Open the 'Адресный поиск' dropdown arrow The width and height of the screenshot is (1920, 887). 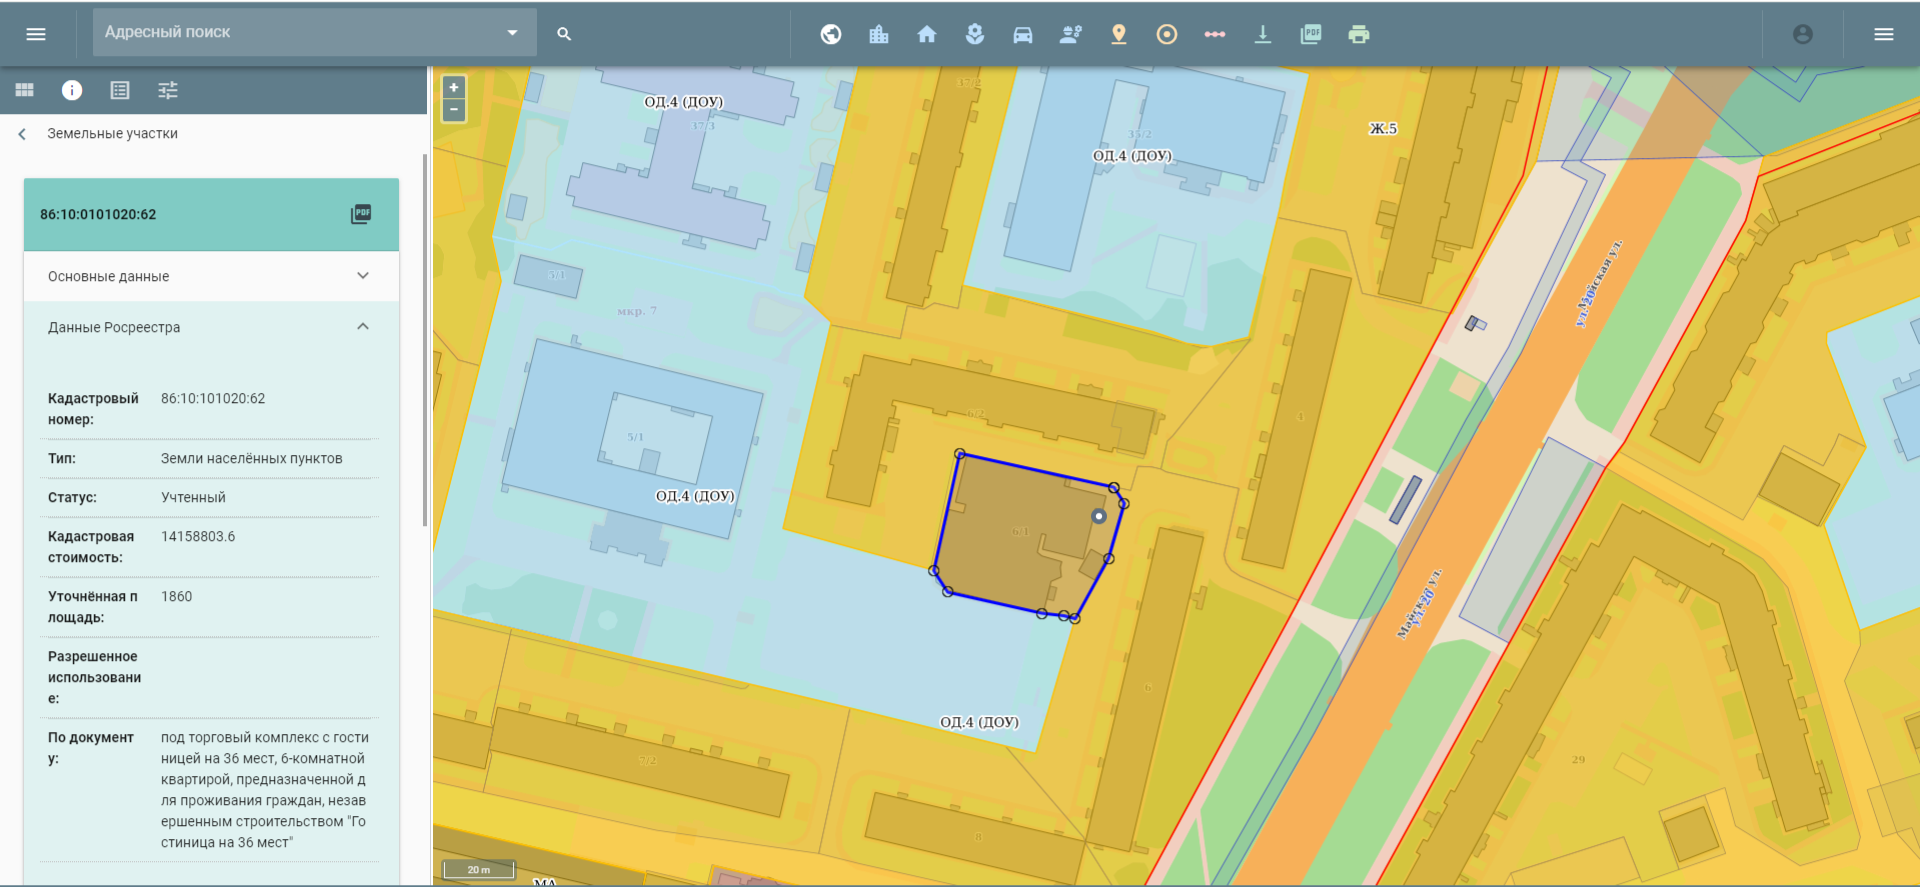pyautogui.click(x=512, y=33)
